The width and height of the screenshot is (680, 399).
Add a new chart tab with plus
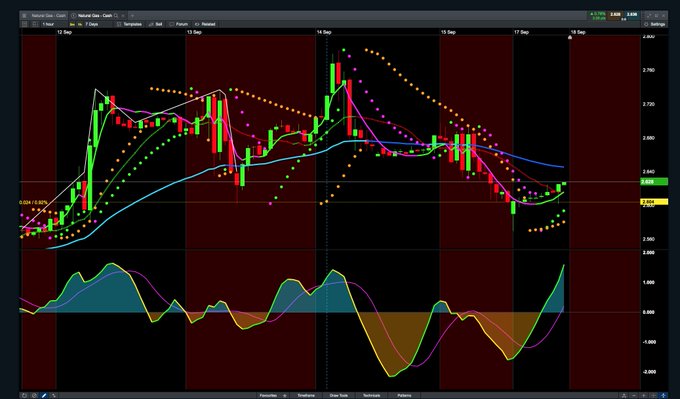pos(132,15)
